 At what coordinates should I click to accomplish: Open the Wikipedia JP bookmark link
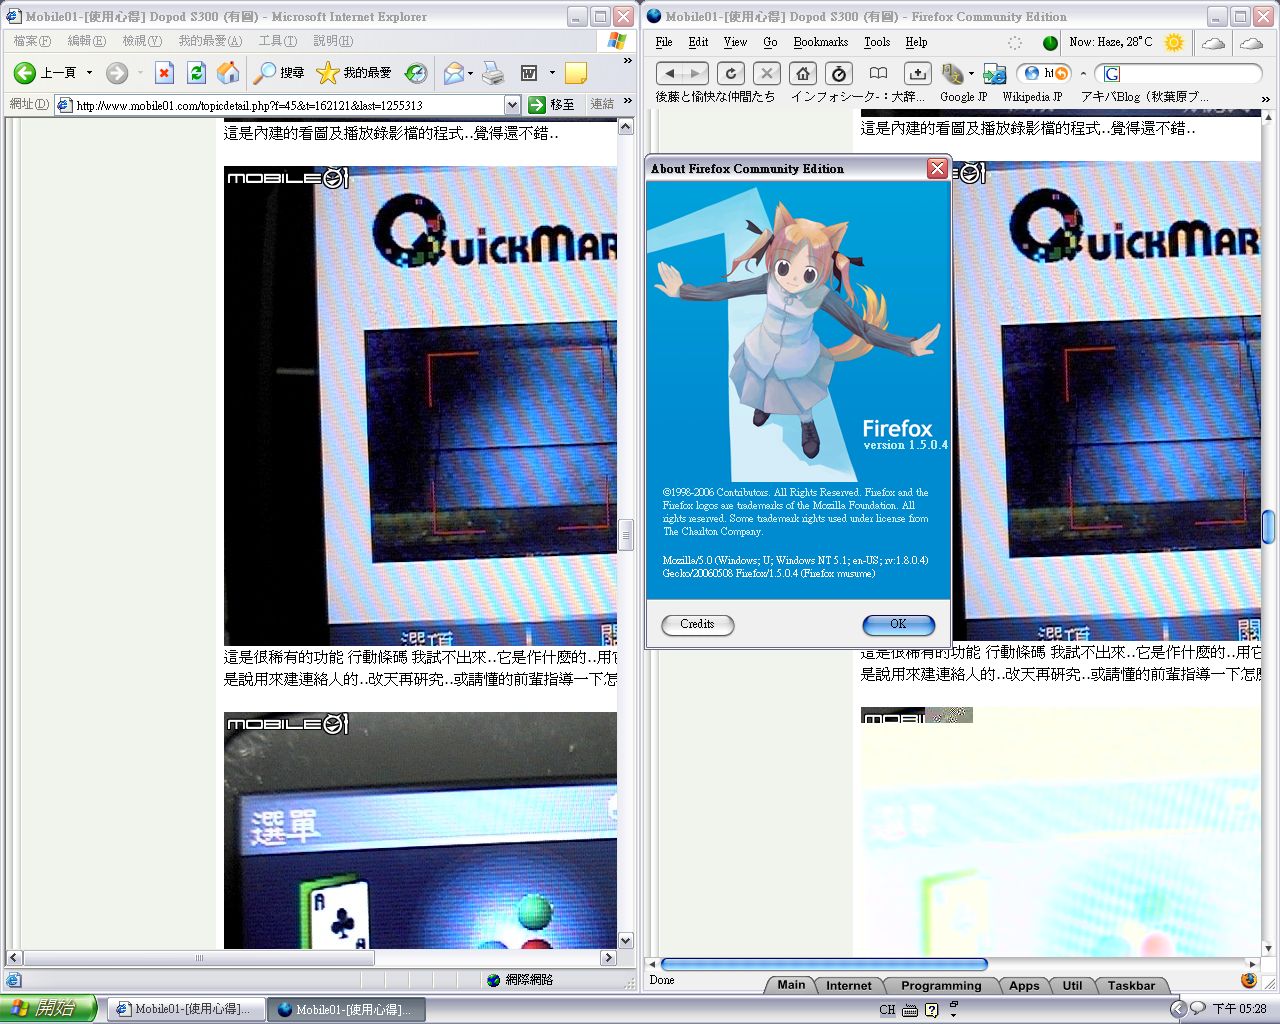point(1032,97)
